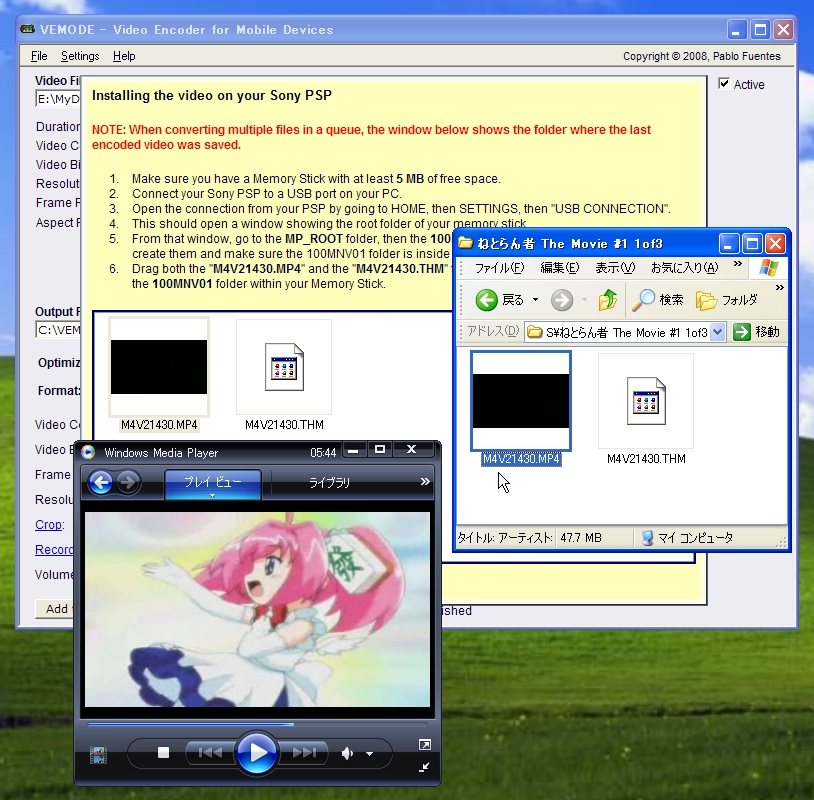Skip to previous track in Media Player
The width and height of the screenshot is (814, 800).
210,752
